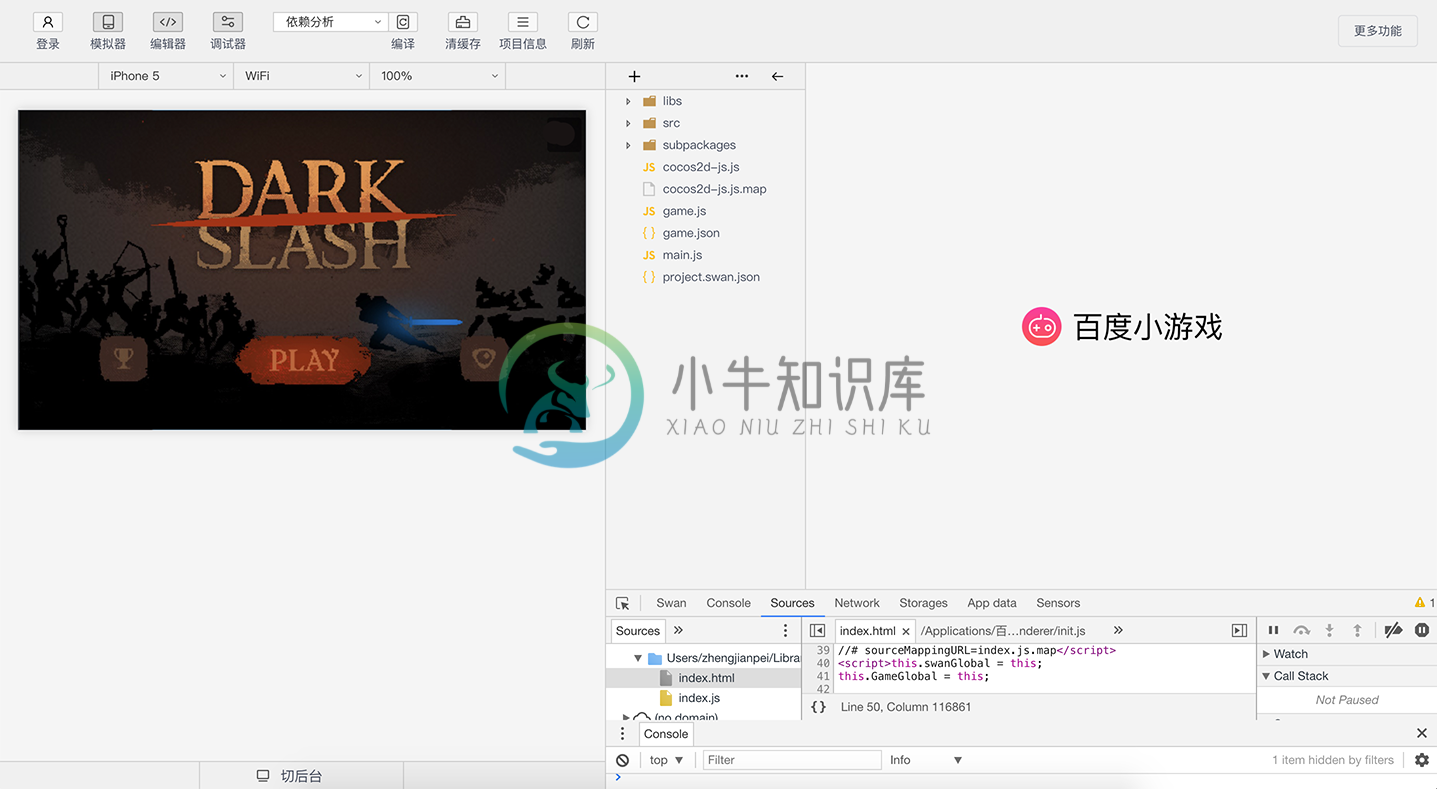The height and width of the screenshot is (789, 1437).
Task: Open the 依赖分析 dropdown
Action: click(330, 22)
